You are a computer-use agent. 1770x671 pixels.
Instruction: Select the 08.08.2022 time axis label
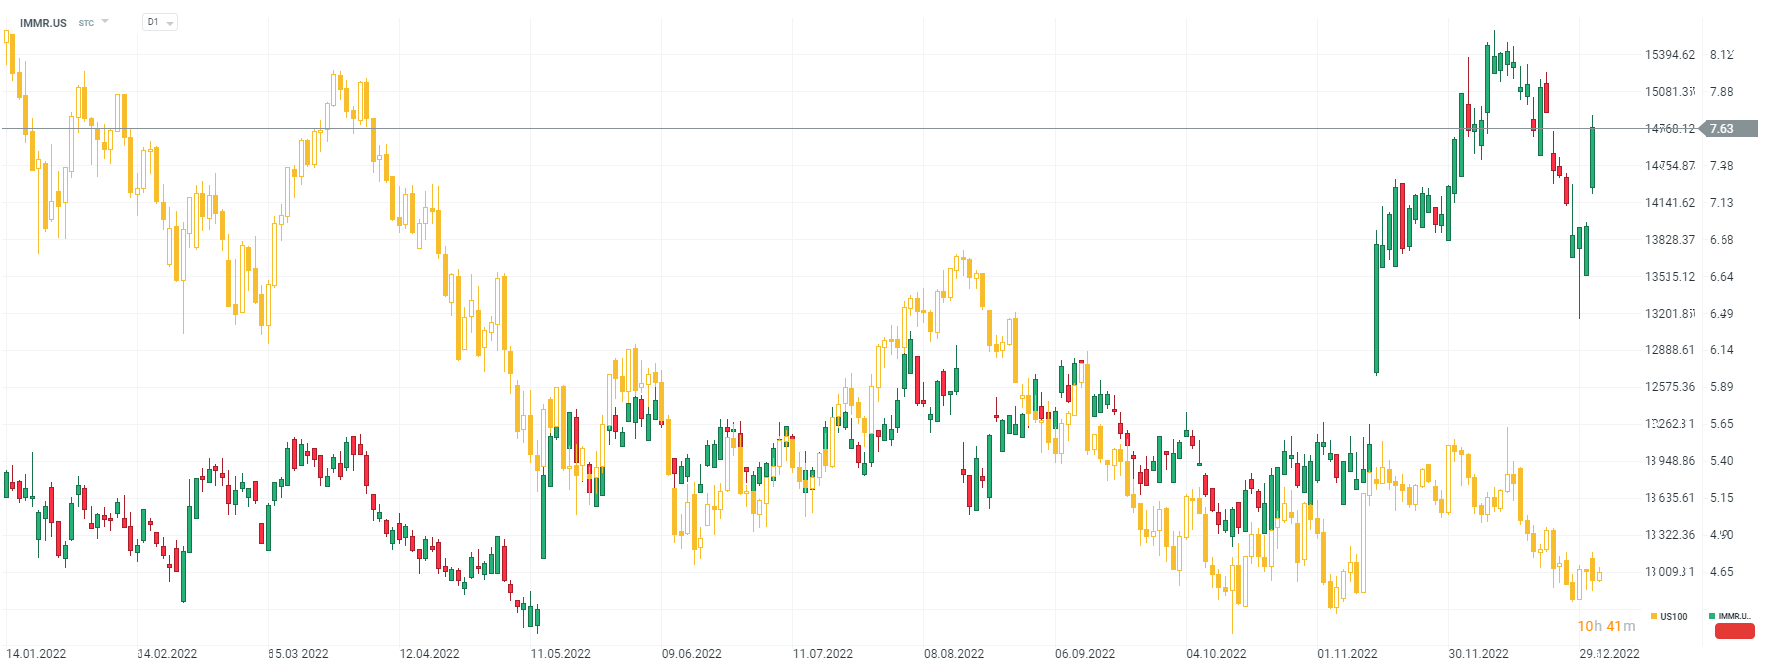(953, 654)
